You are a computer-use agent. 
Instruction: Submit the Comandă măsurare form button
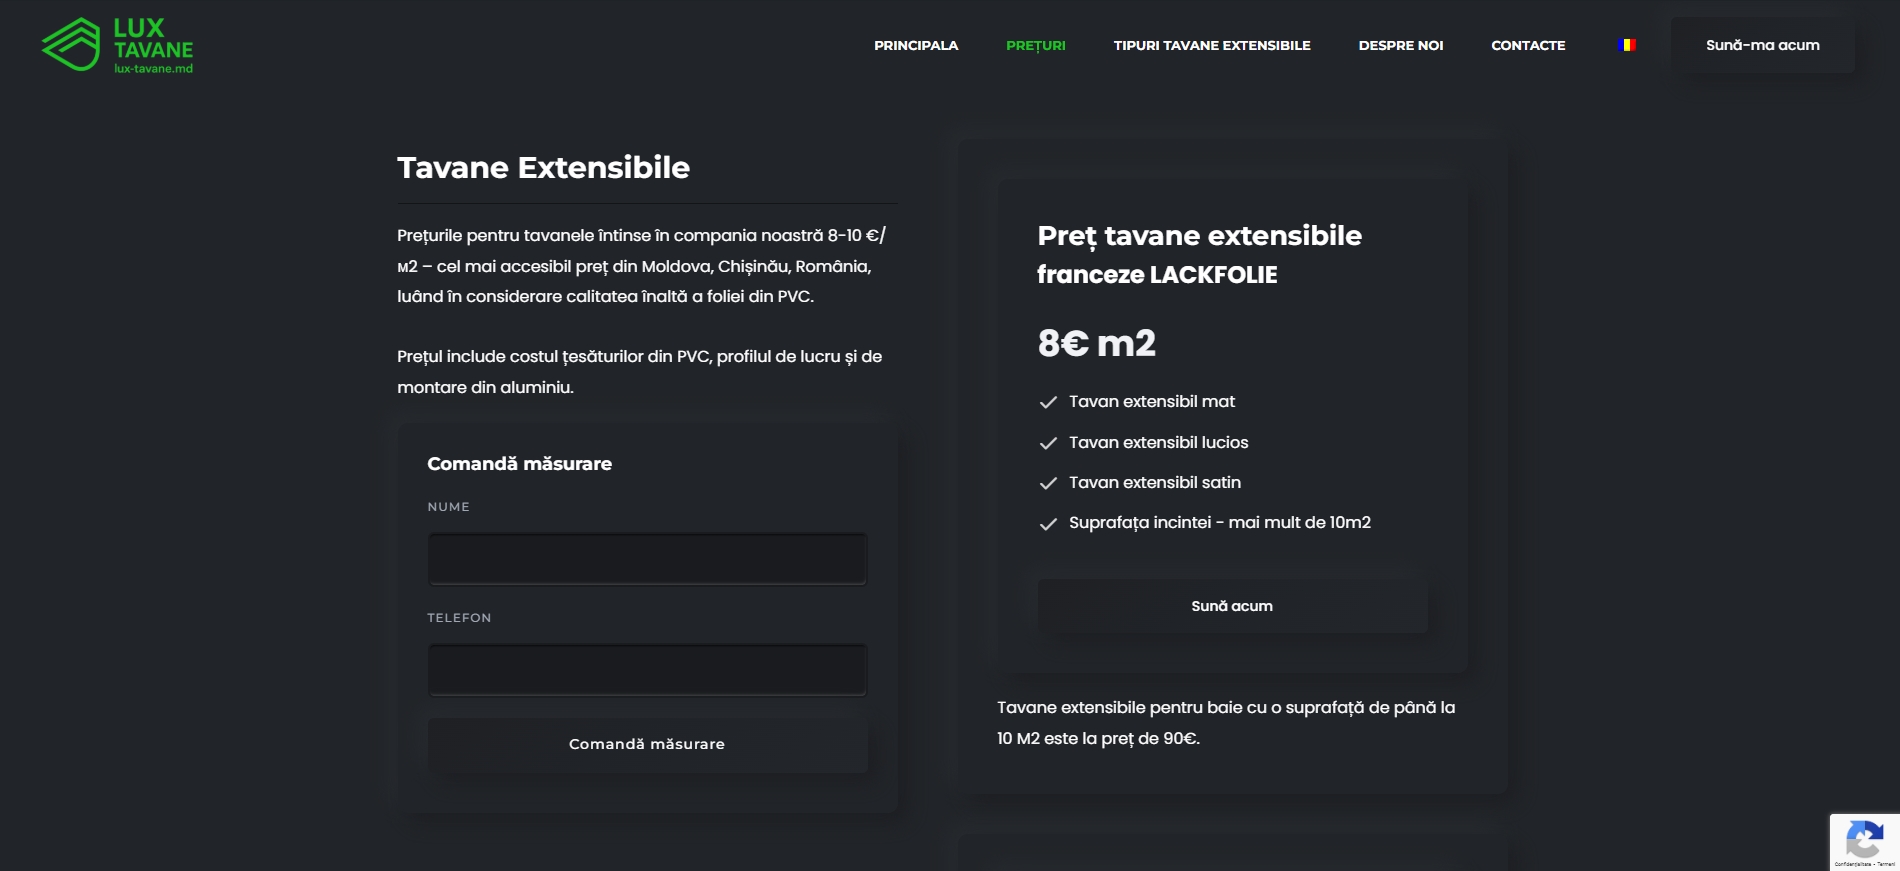tap(647, 744)
